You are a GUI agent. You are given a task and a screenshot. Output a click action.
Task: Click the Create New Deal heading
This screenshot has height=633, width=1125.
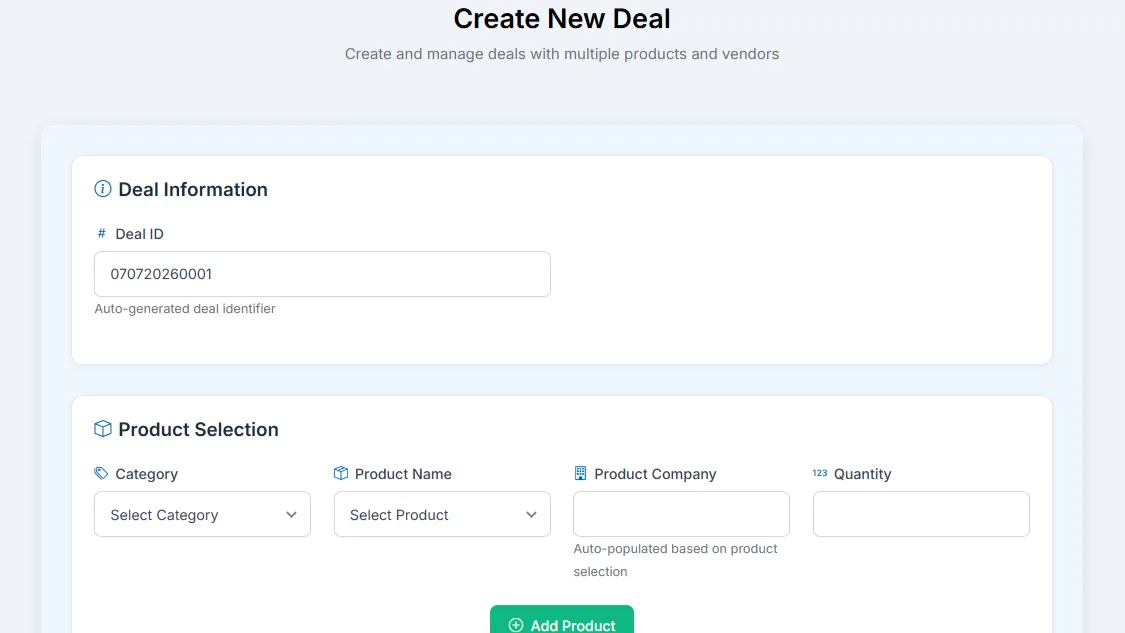tap(562, 19)
